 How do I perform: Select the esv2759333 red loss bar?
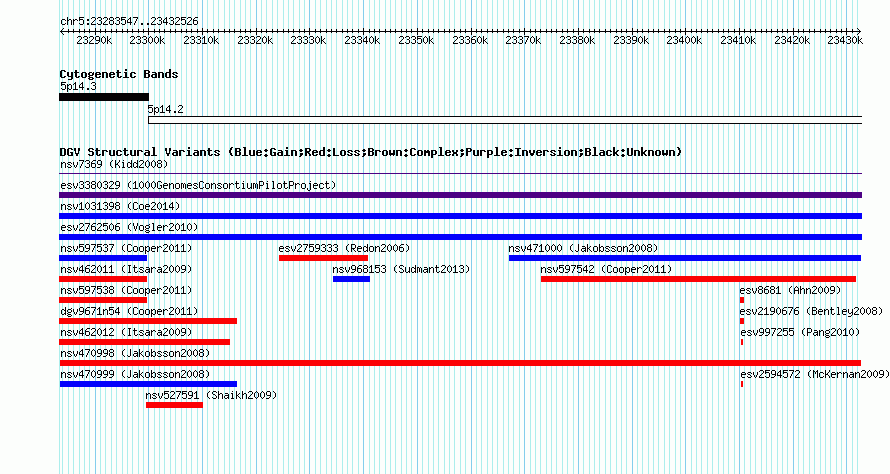323,258
